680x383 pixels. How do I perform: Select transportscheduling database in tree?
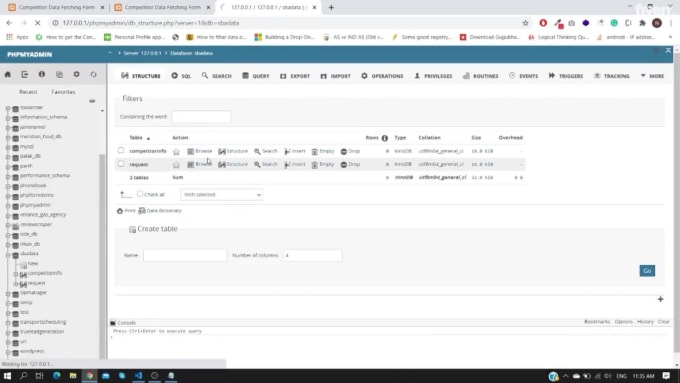pyautogui.click(x=43, y=322)
